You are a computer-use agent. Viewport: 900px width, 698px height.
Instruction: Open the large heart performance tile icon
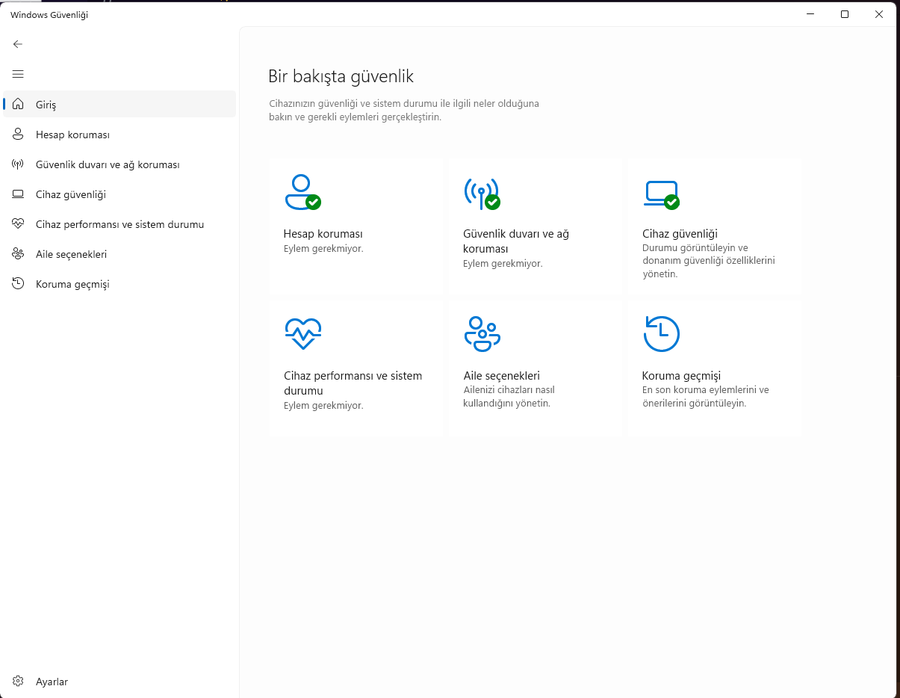(x=302, y=334)
